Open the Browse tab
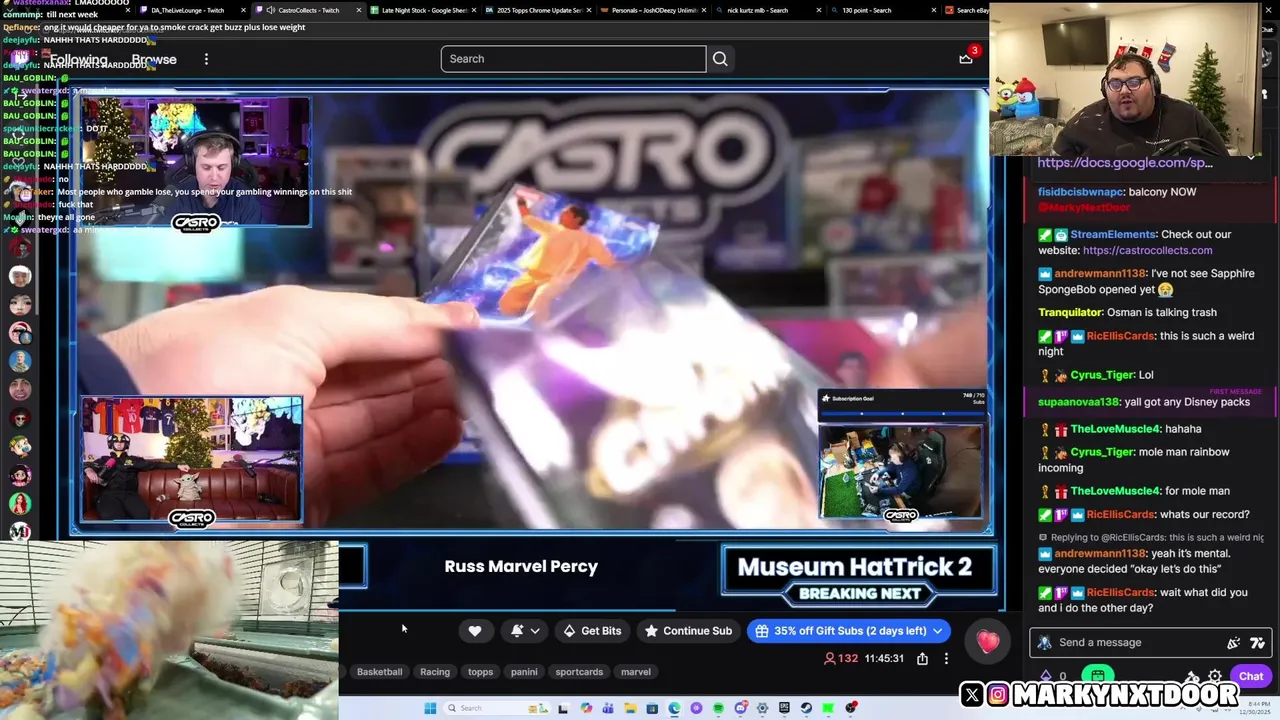The height and width of the screenshot is (720, 1280). tap(154, 59)
